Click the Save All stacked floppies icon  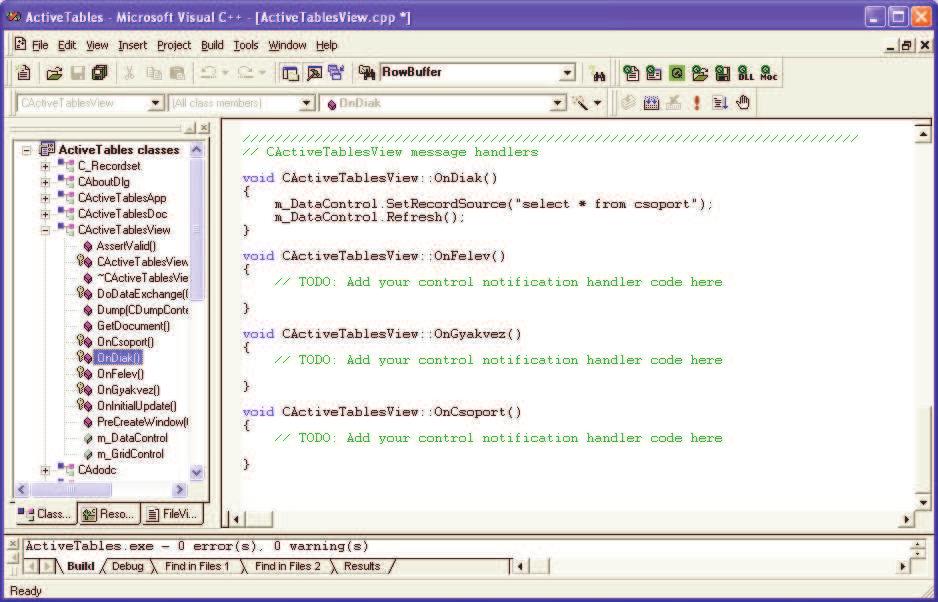99,73
